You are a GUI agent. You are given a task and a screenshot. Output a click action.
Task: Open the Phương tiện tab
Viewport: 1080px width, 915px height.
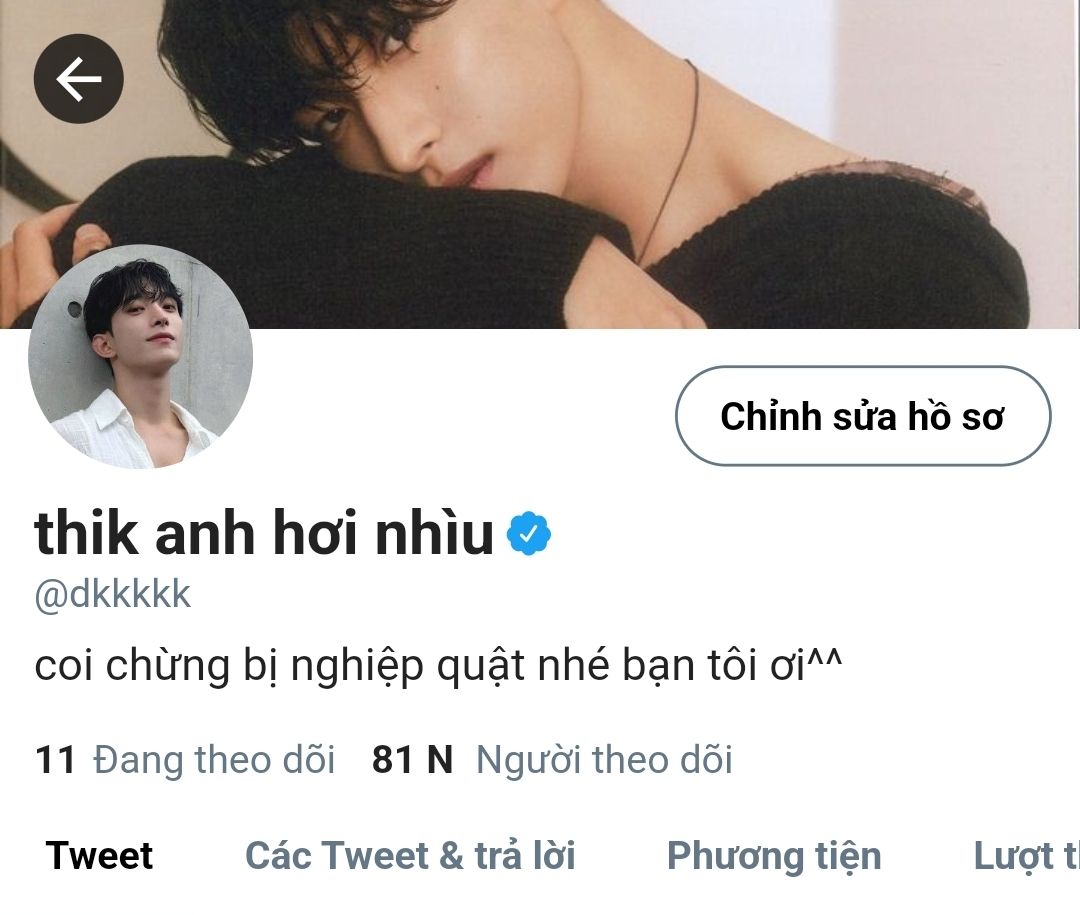coord(773,856)
